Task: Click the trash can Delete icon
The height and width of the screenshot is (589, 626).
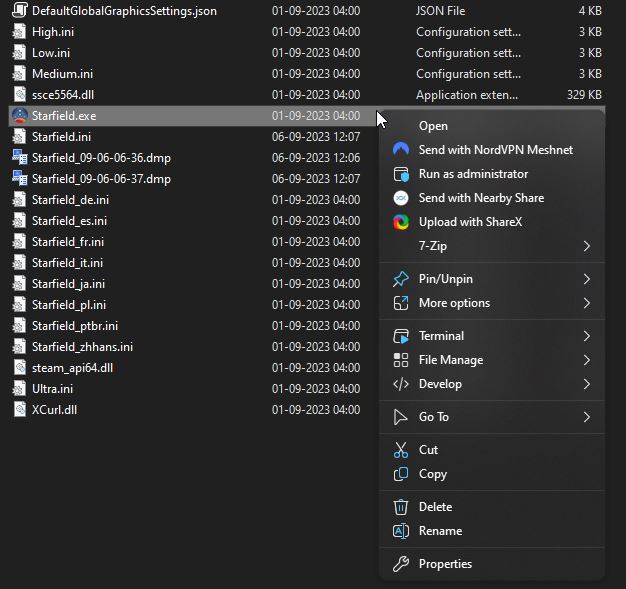Action: click(401, 507)
